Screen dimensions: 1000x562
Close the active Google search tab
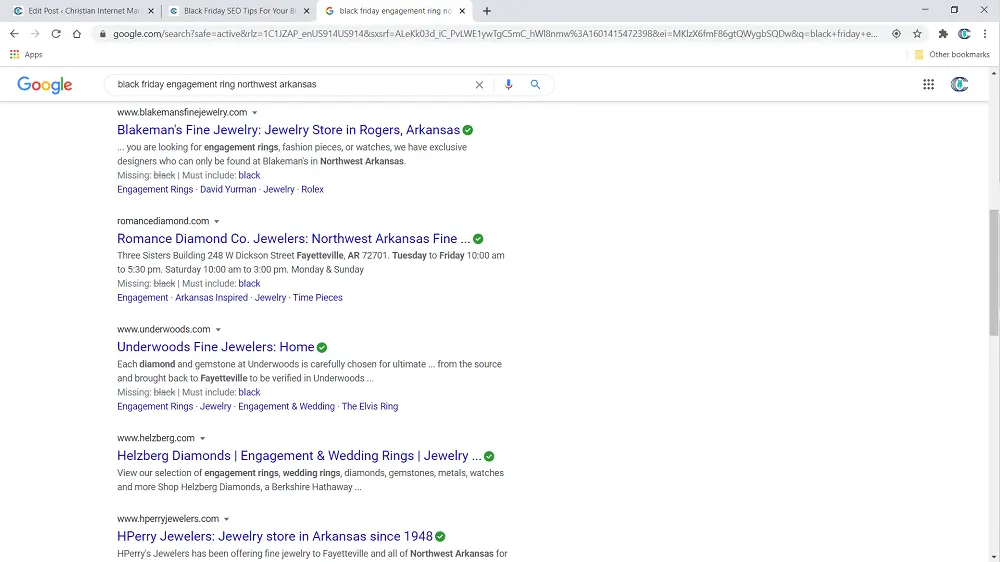462,11
